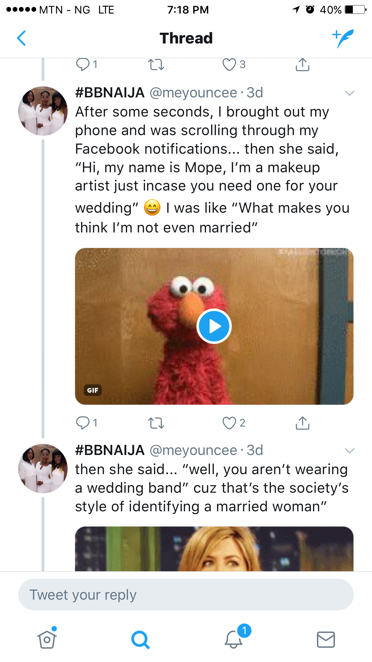Retweet the top partially visible tweet

(156, 65)
